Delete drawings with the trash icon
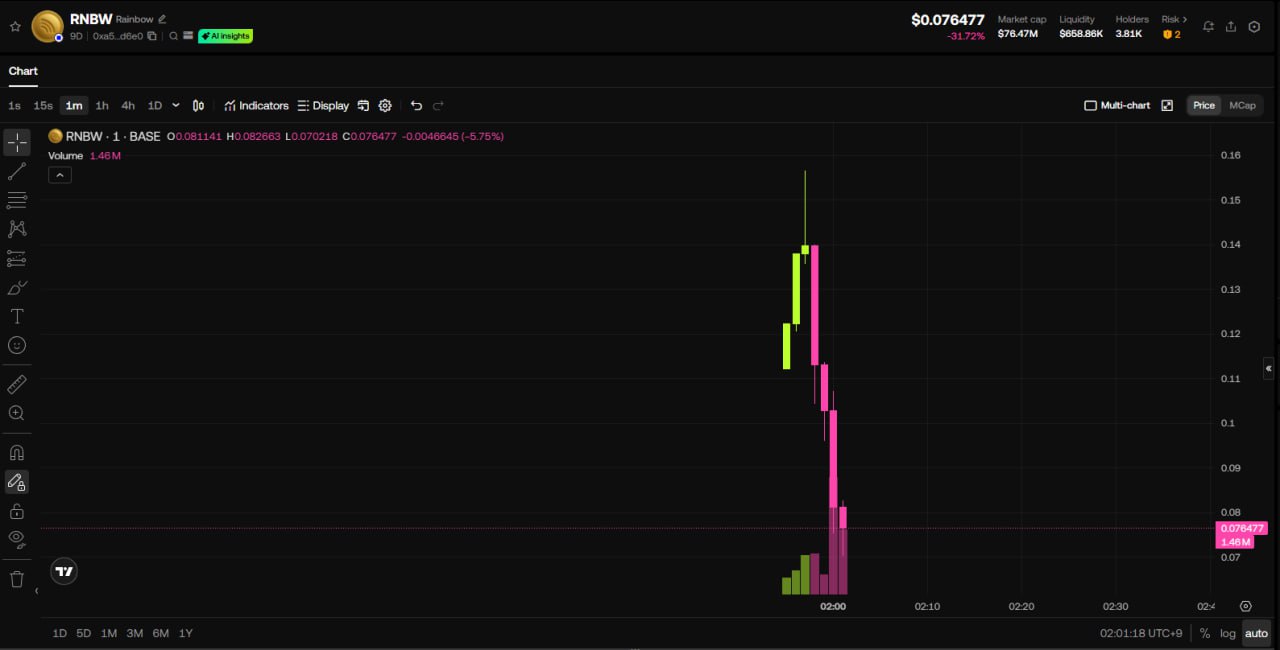Screen dimensions: 1280x650 (17, 579)
